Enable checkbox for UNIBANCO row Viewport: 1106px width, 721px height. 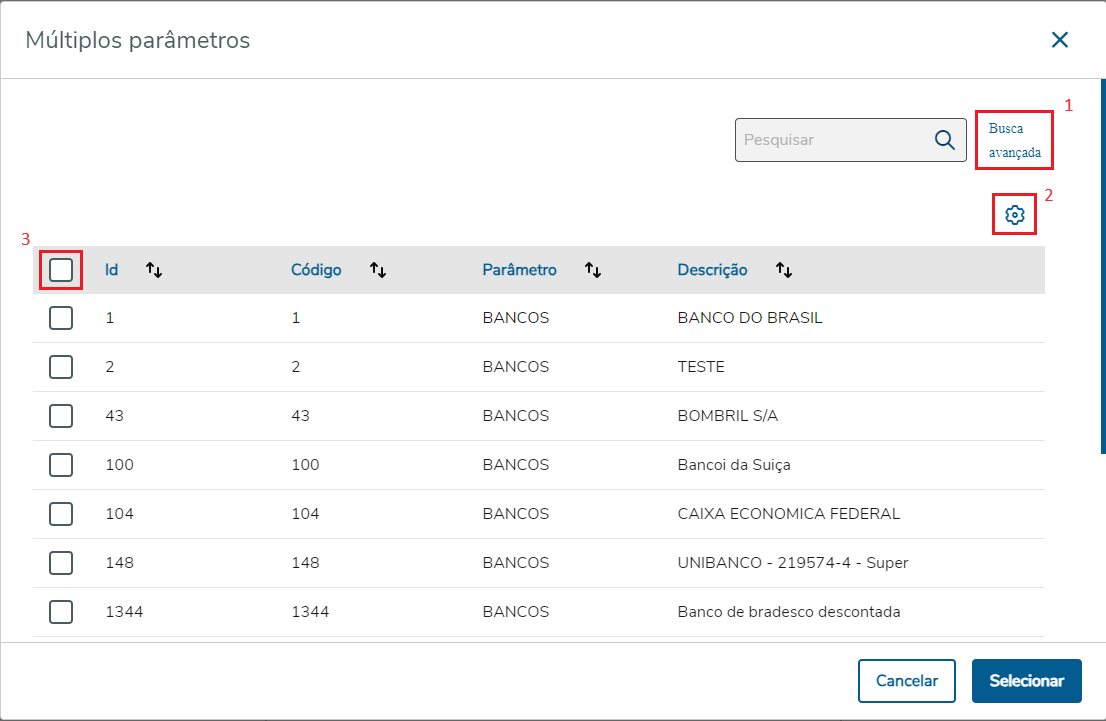pyautogui.click(x=61, y=563)
